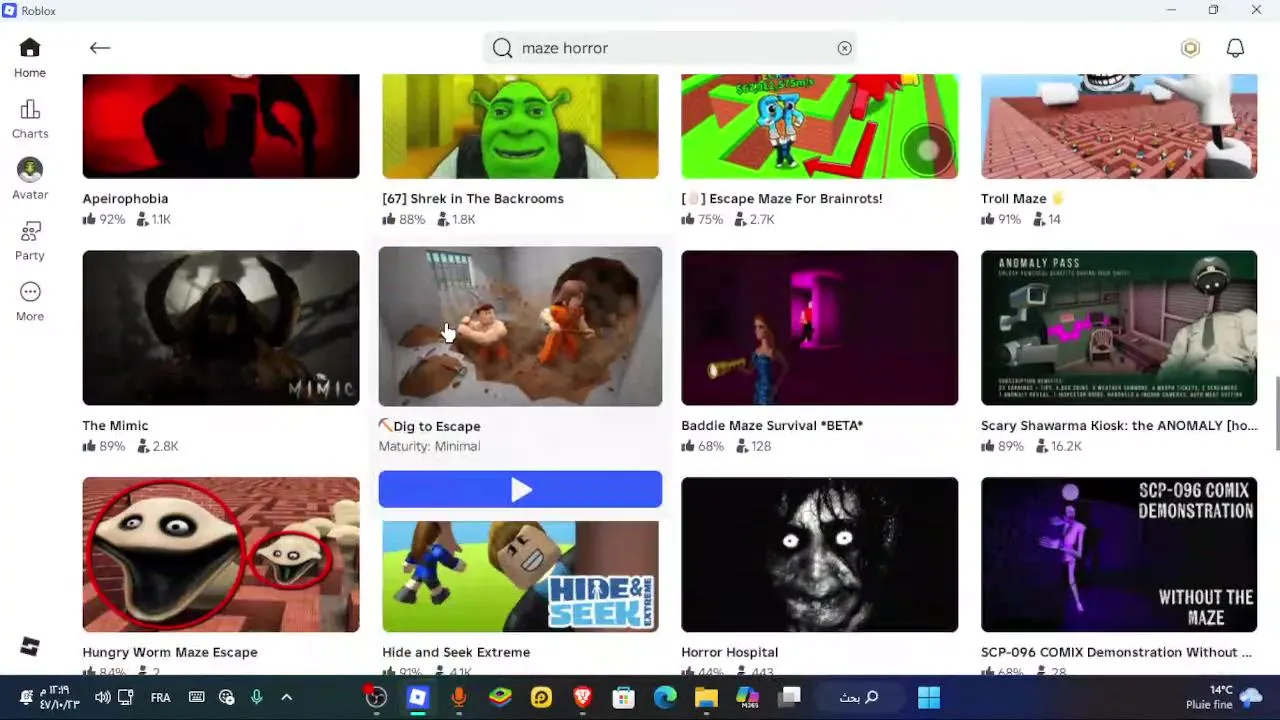Open Microsoft 365 app from taskbar
1280x720 pixels.
coord(747,697)
